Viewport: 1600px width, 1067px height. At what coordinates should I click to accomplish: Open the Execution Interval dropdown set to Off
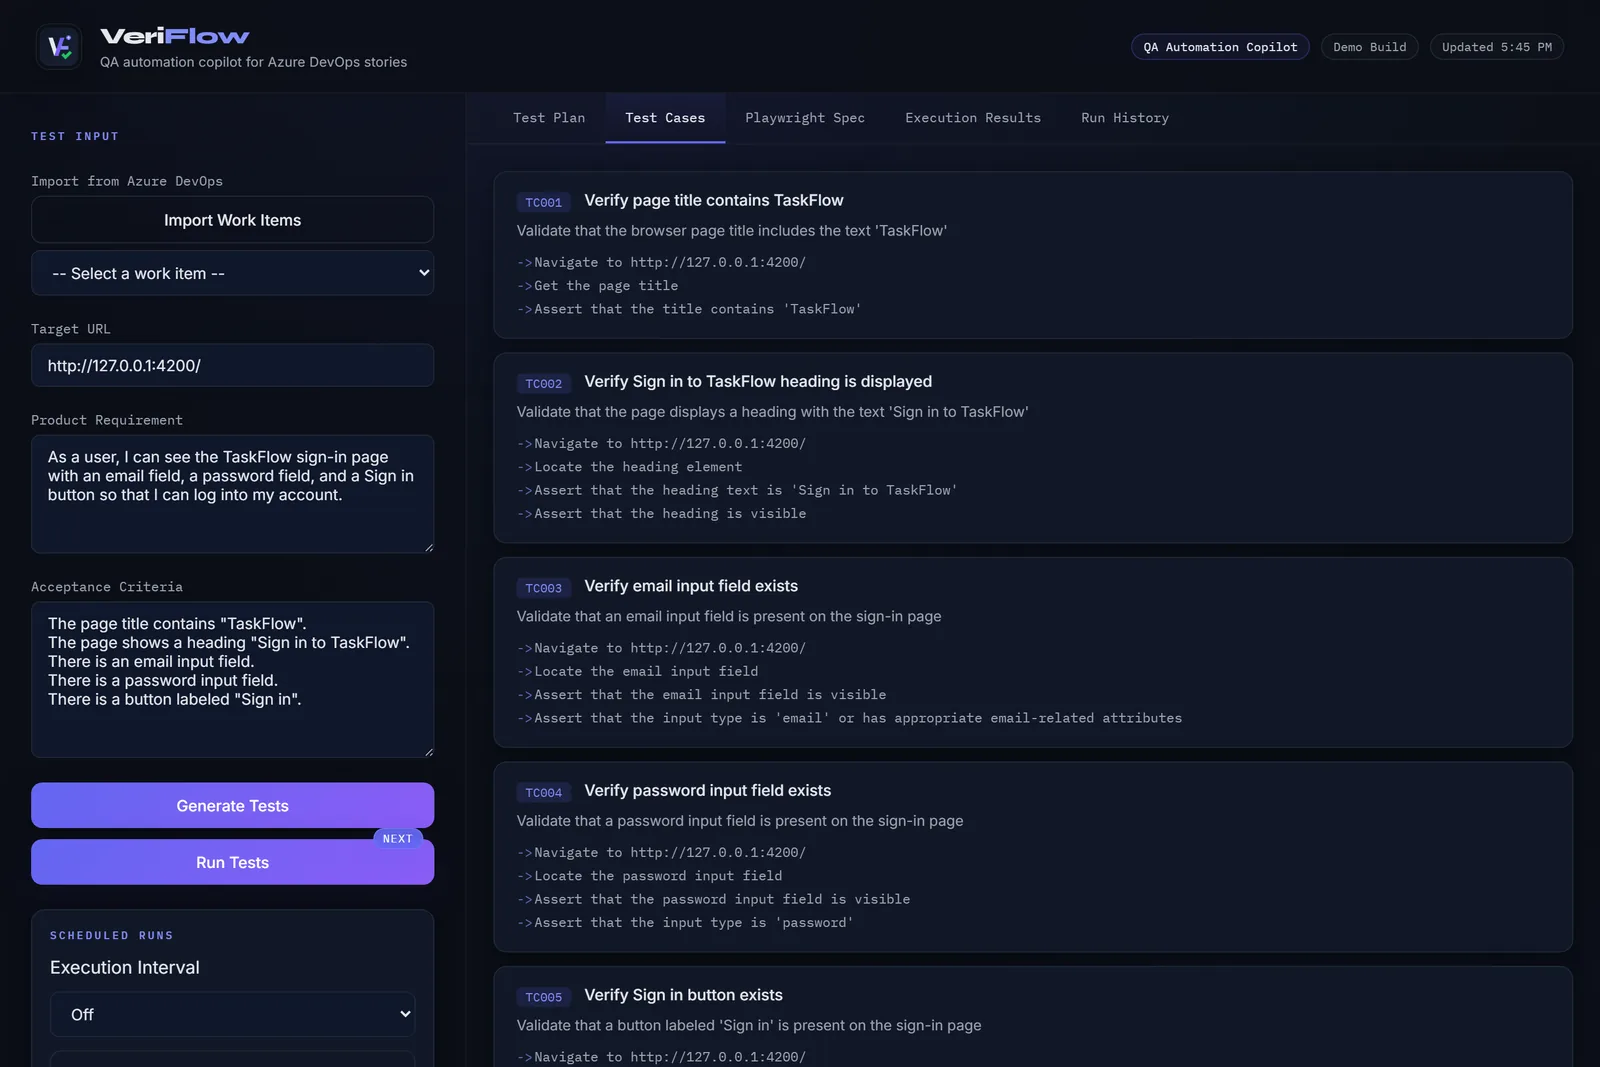click(x=232, y=1014)
